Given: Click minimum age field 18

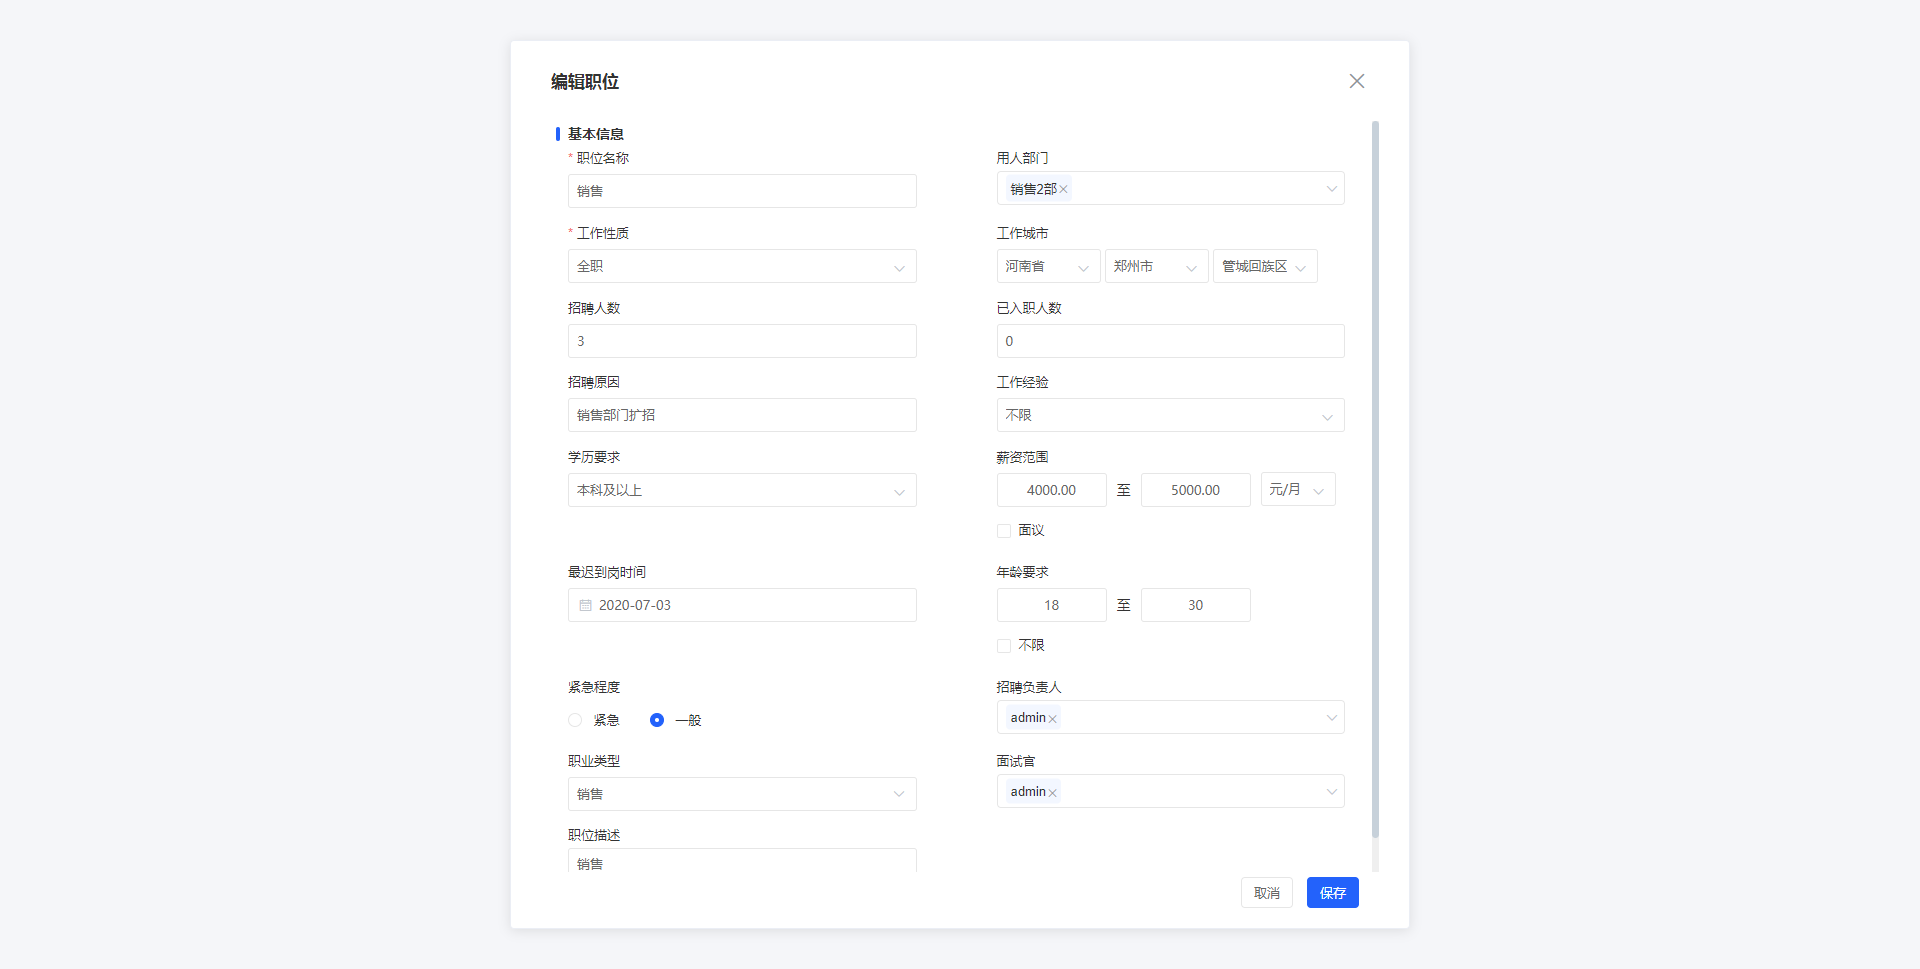Looking at the screenshot, I should click(x=1051, y=605).
